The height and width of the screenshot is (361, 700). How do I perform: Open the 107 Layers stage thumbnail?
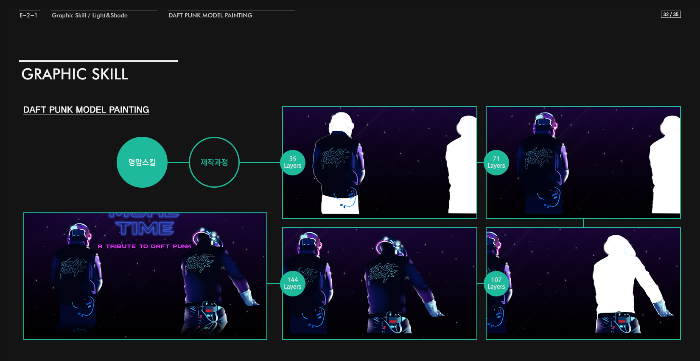(583, 283)
